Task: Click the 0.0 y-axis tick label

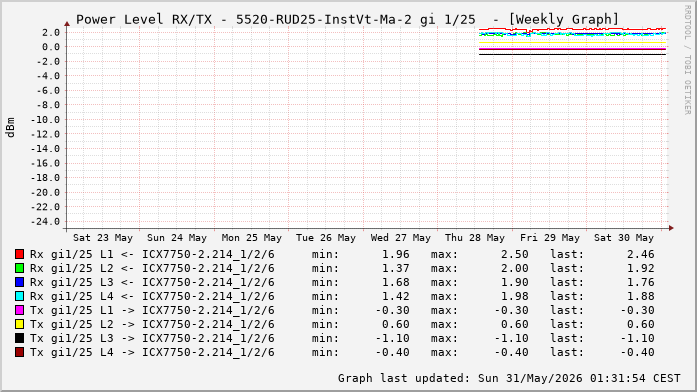Action: [x=51, y=47]
